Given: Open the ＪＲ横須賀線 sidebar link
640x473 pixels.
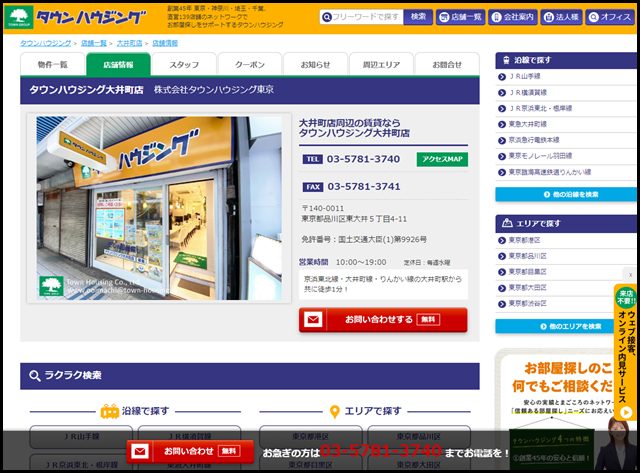Looking at the screenshot, I should 527,93.
